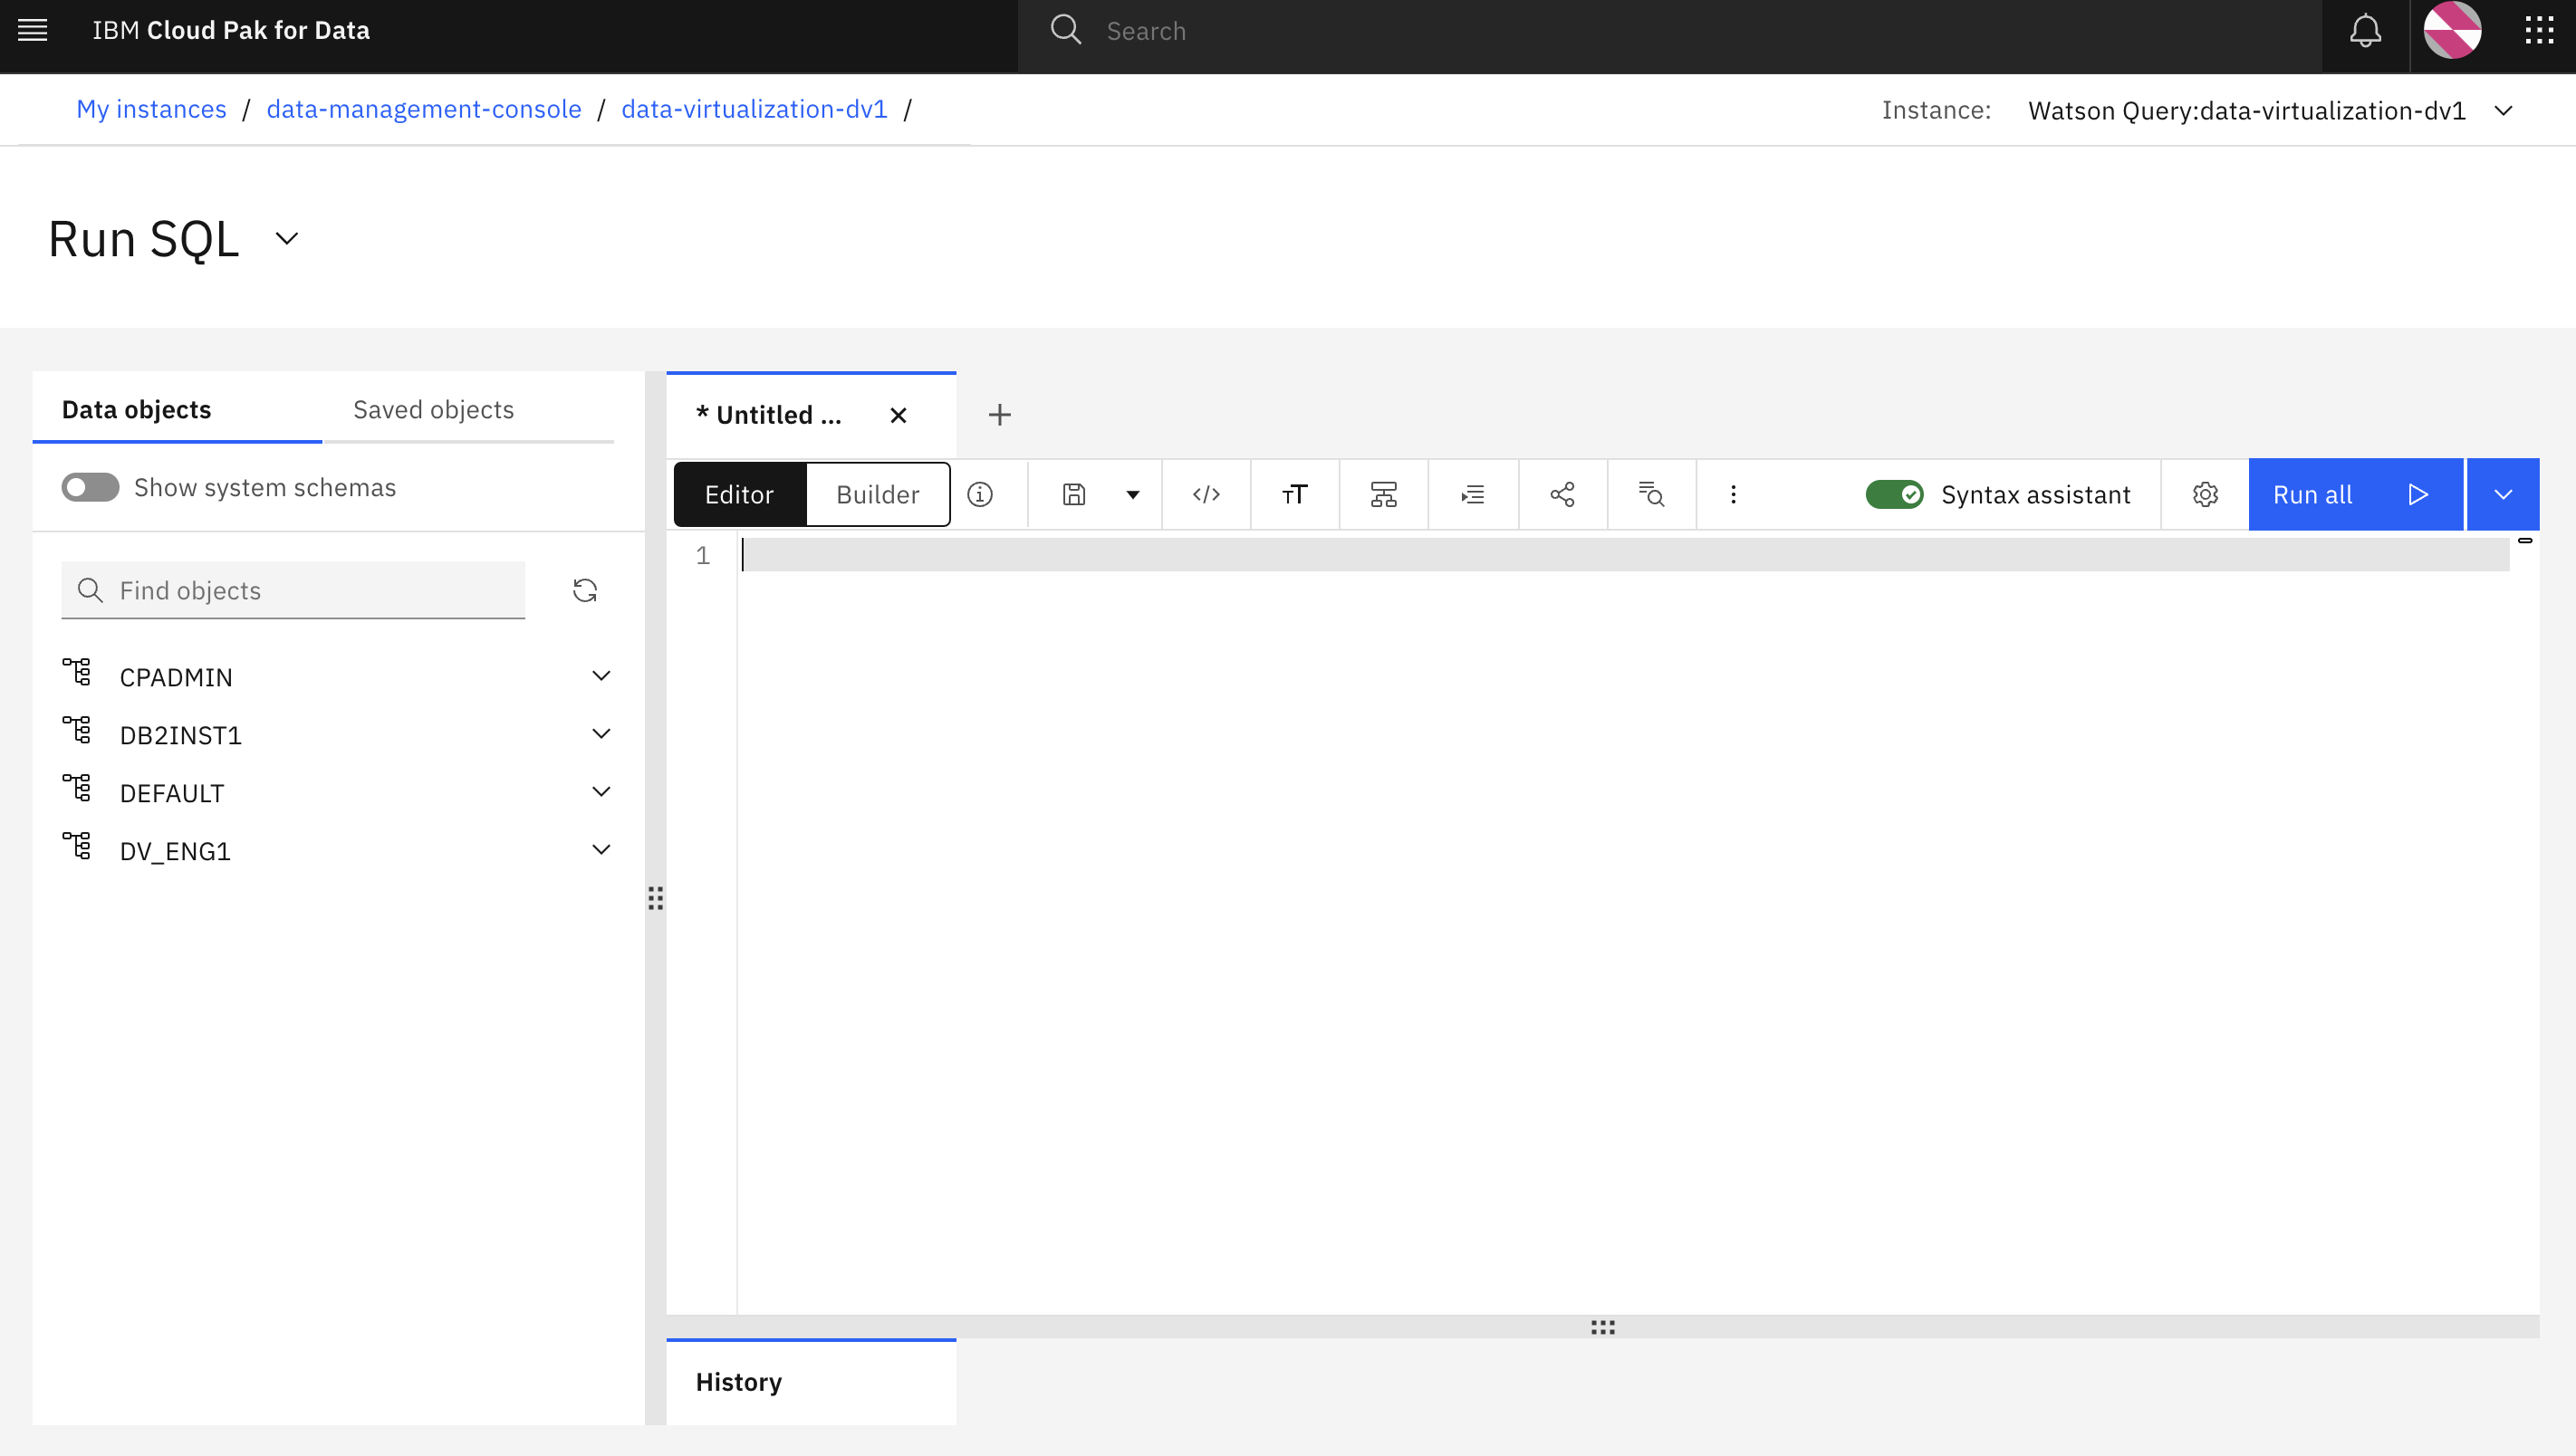This screenshot has width=2576, height=1456.
Task: Open the notifications bell
Action: click(x=2365, y=30)
